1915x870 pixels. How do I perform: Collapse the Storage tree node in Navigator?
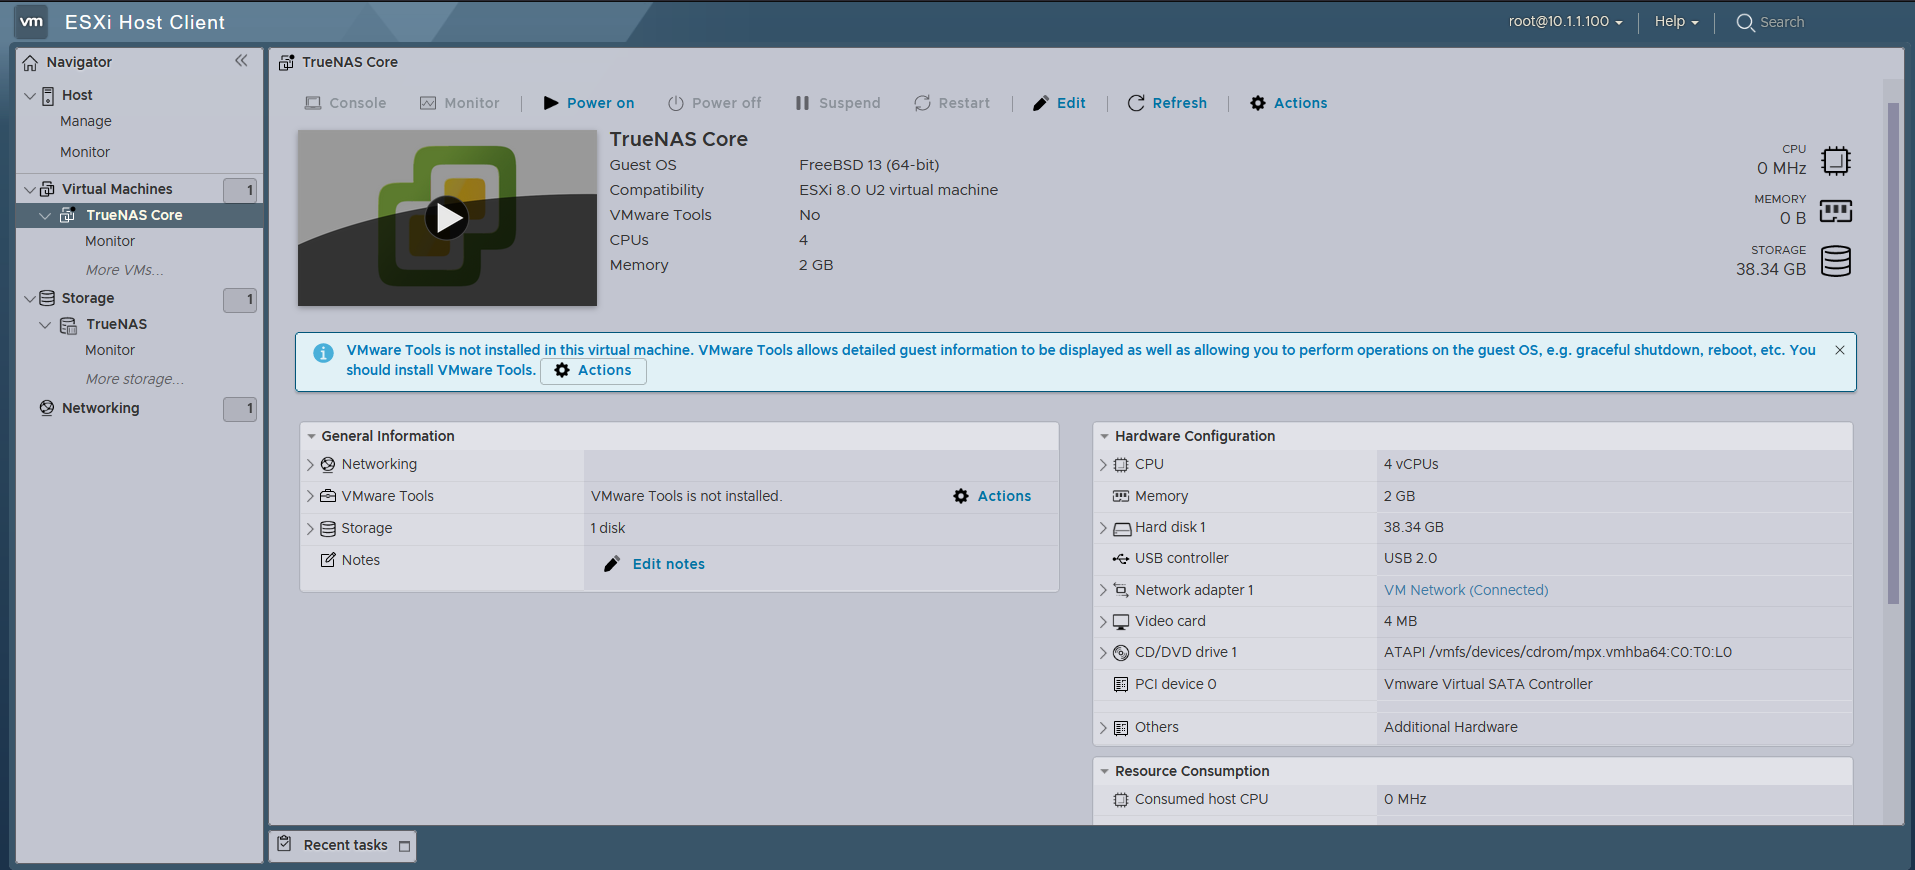(30, 299)
